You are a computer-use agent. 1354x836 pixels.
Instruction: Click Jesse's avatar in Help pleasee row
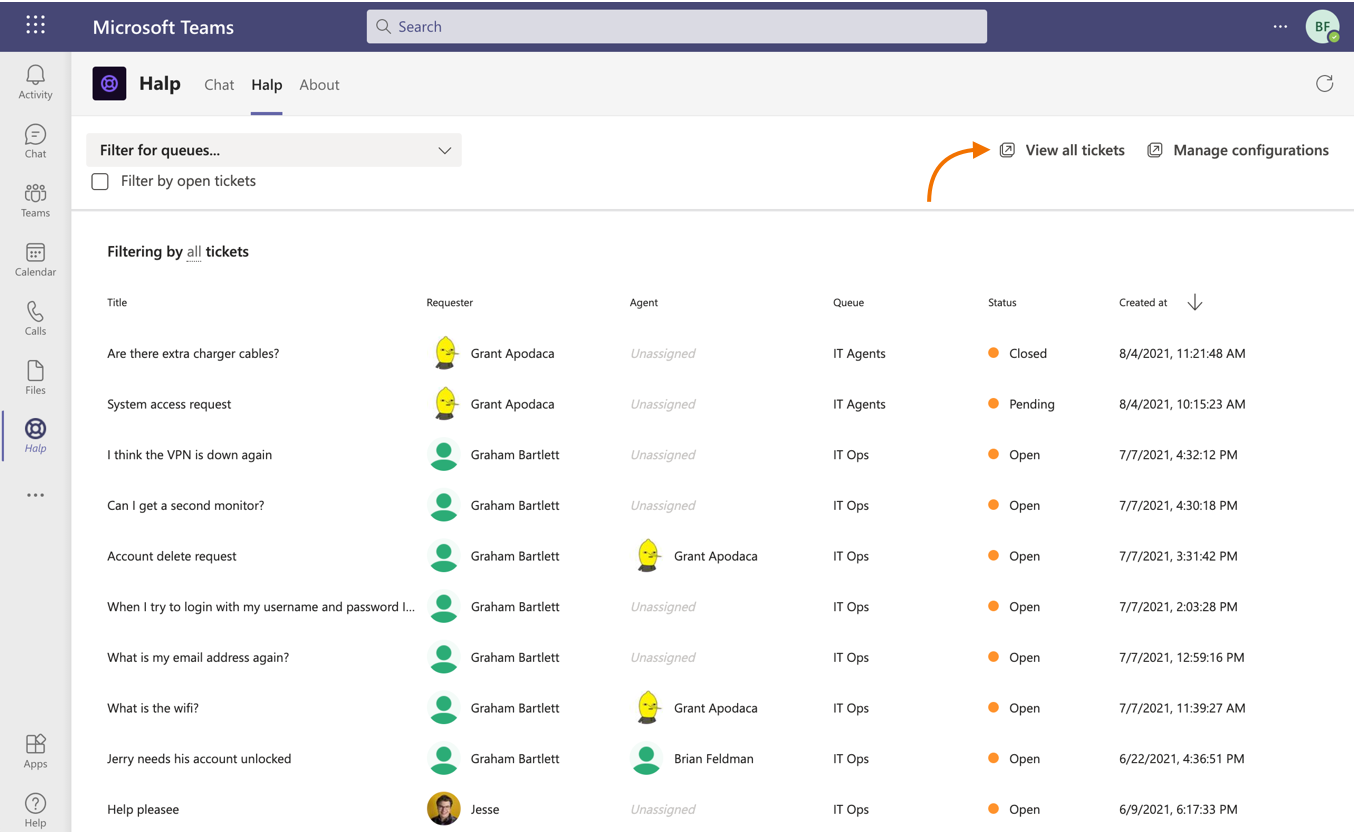(444, 809)
